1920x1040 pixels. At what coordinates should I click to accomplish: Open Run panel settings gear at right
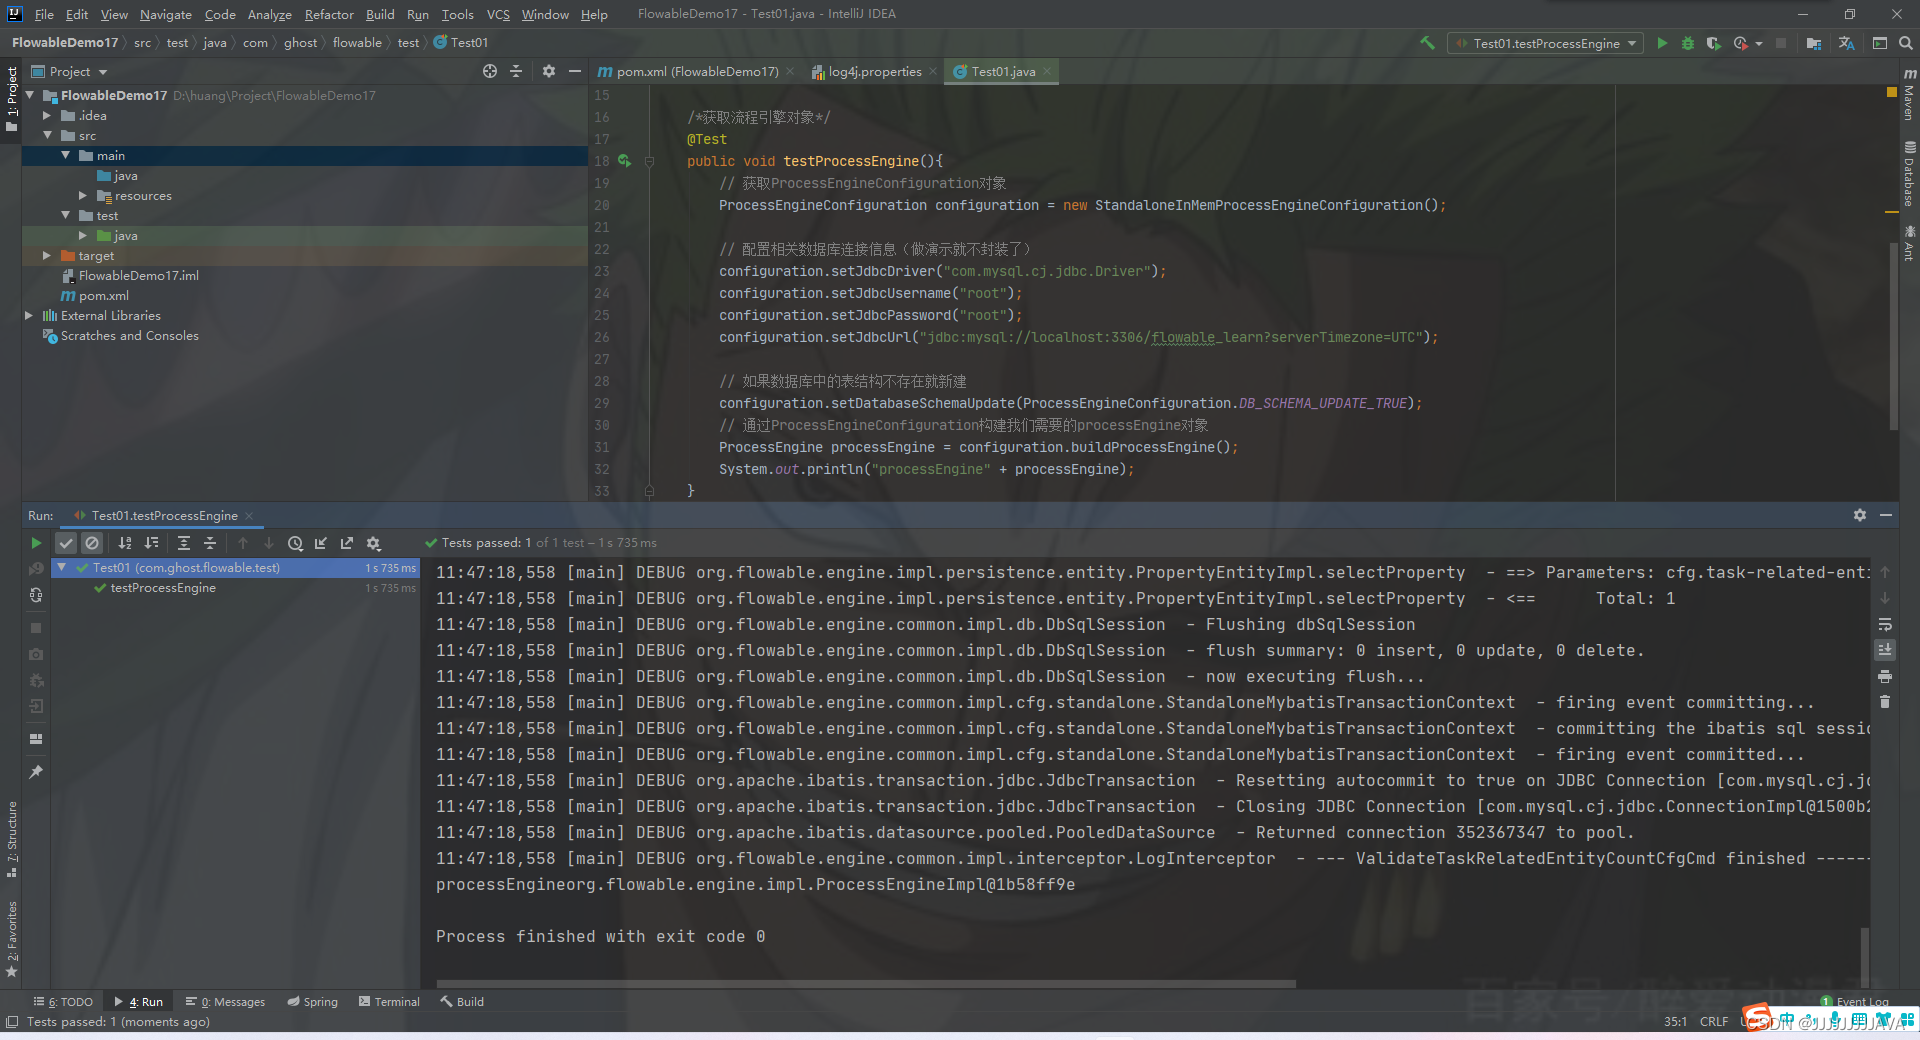1860,515
